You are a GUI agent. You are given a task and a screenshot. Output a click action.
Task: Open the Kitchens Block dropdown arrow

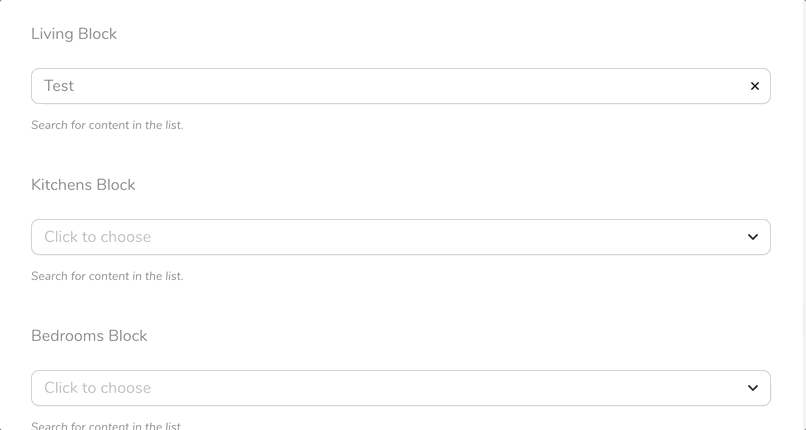pos(753,237)
